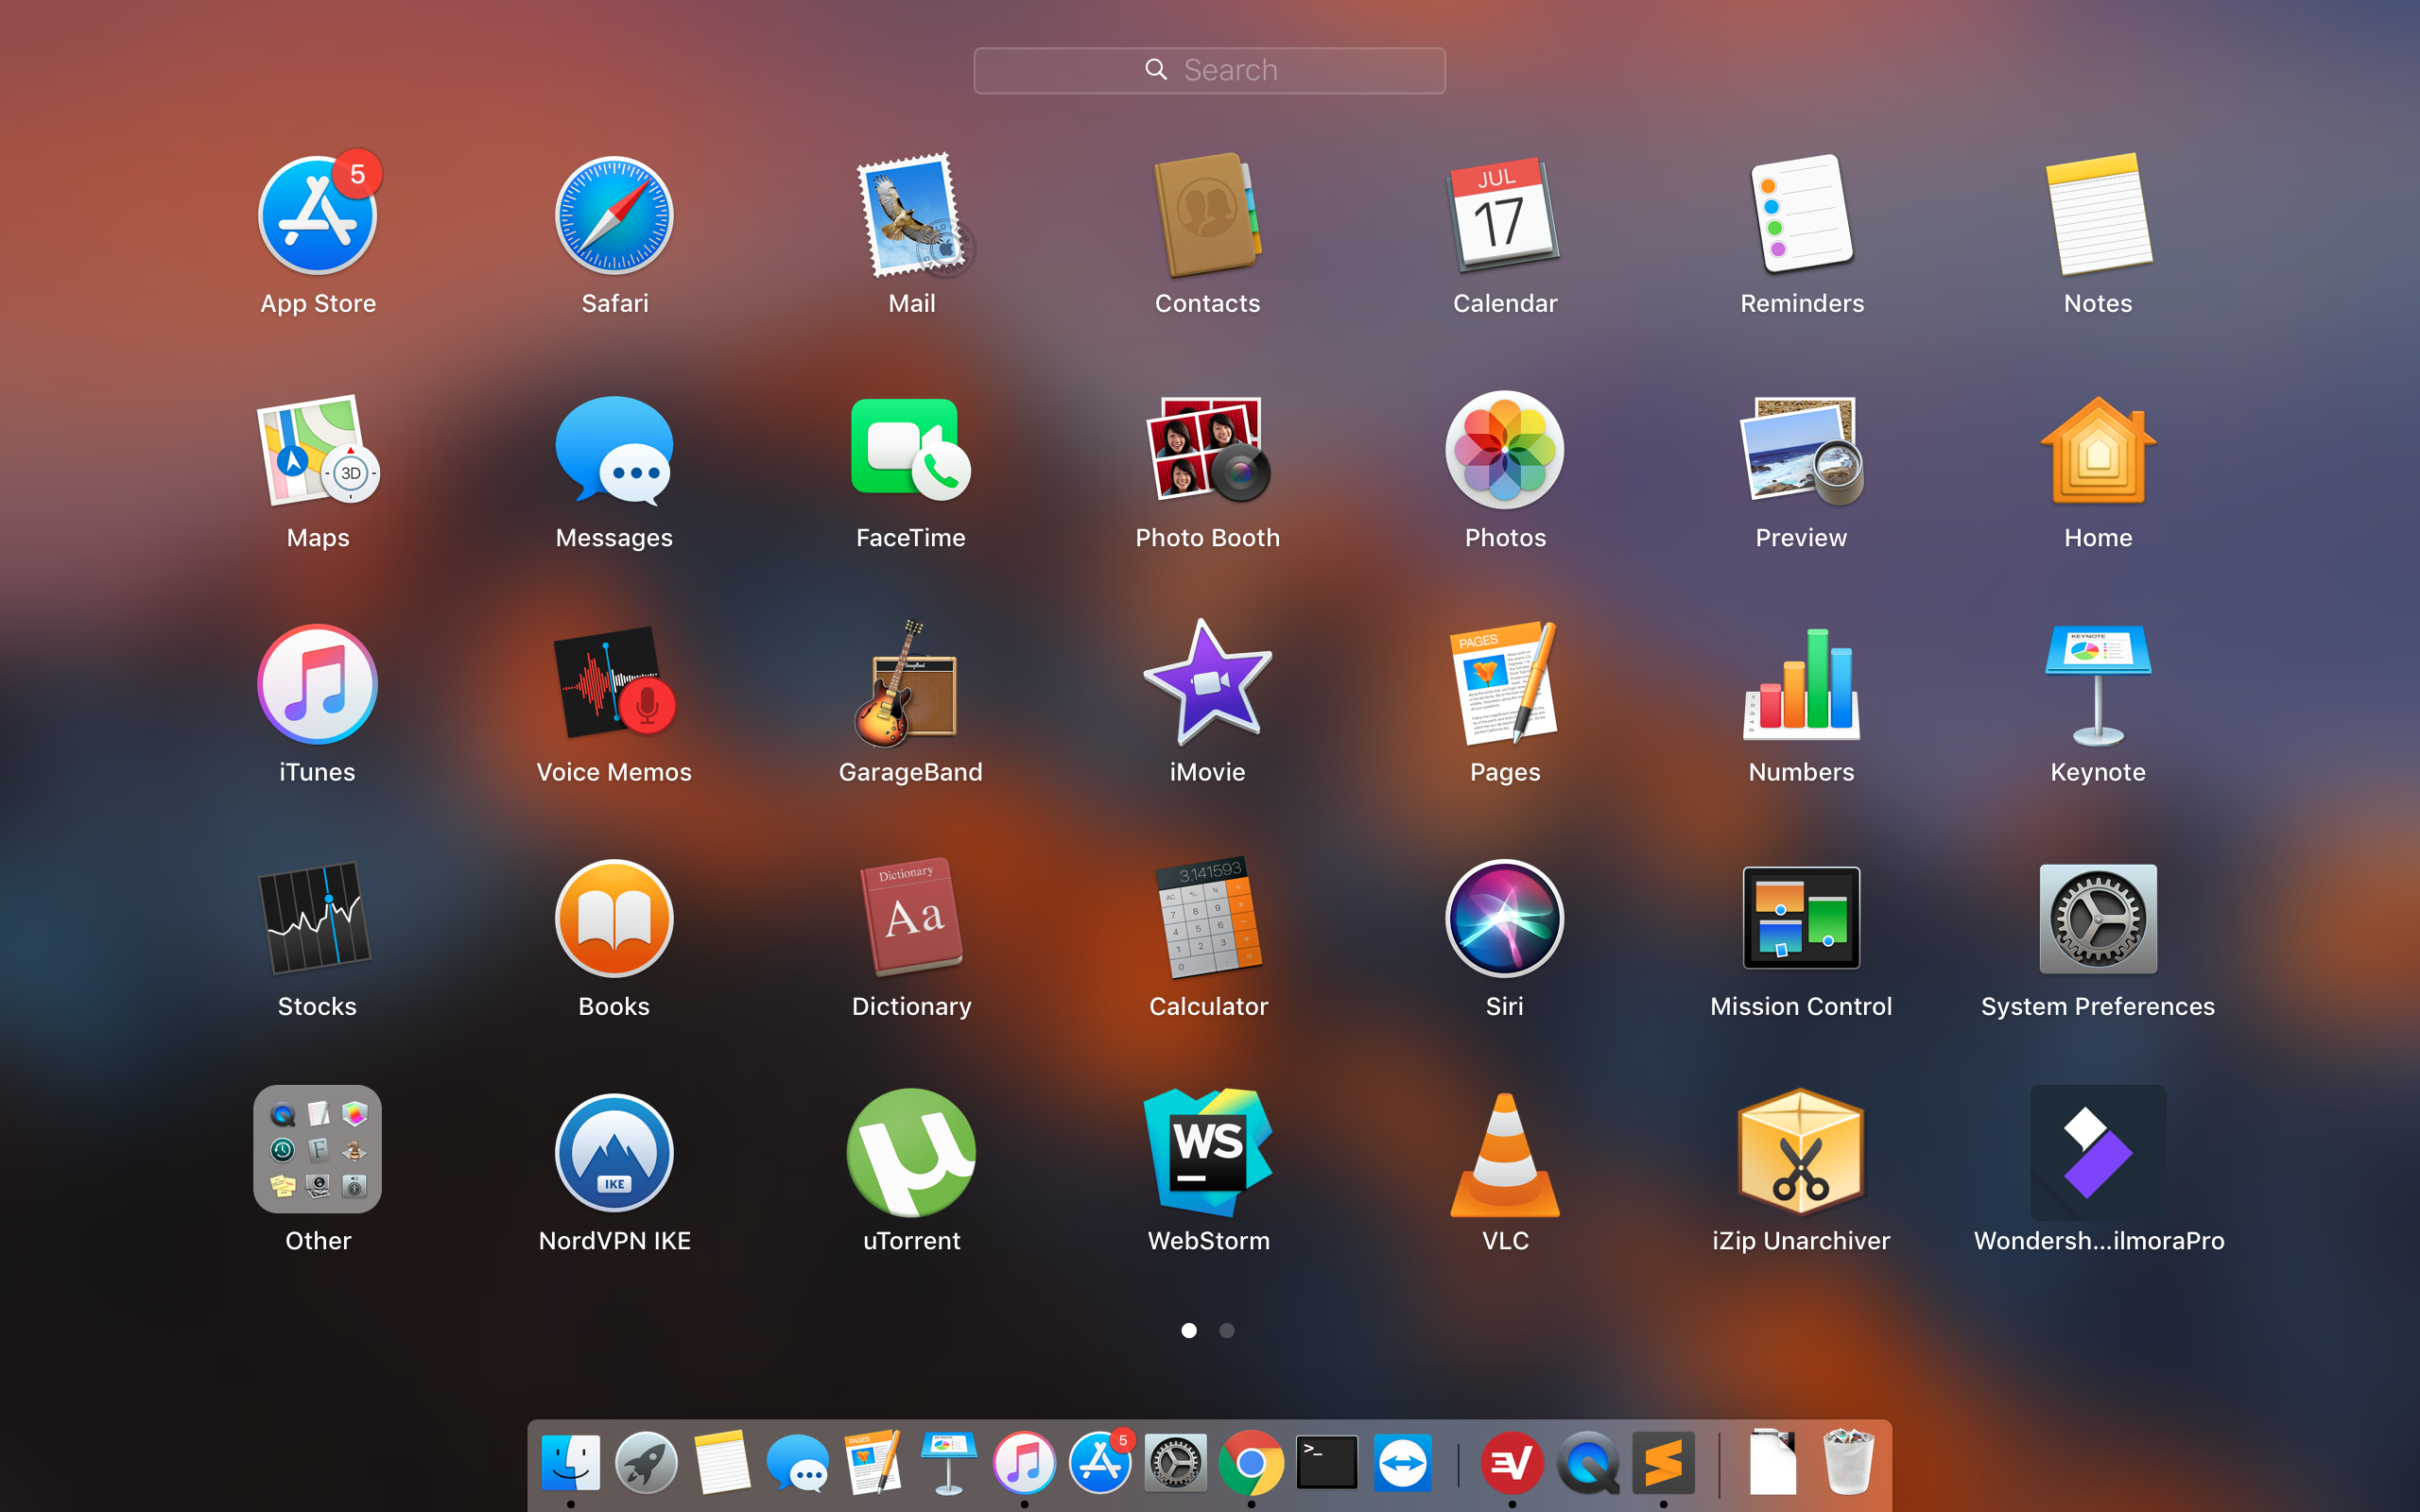
Task: Open the Mail app
Action: 912,215
